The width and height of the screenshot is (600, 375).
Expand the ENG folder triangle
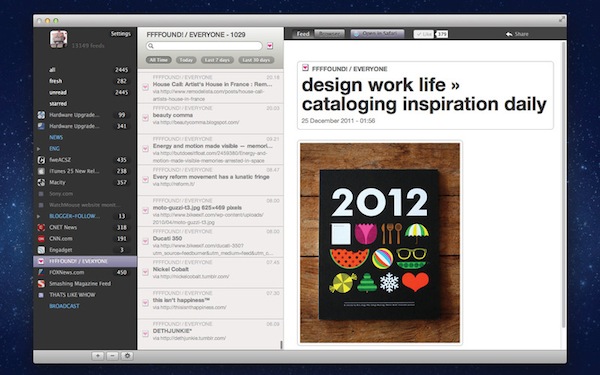[x=38, y=148]
